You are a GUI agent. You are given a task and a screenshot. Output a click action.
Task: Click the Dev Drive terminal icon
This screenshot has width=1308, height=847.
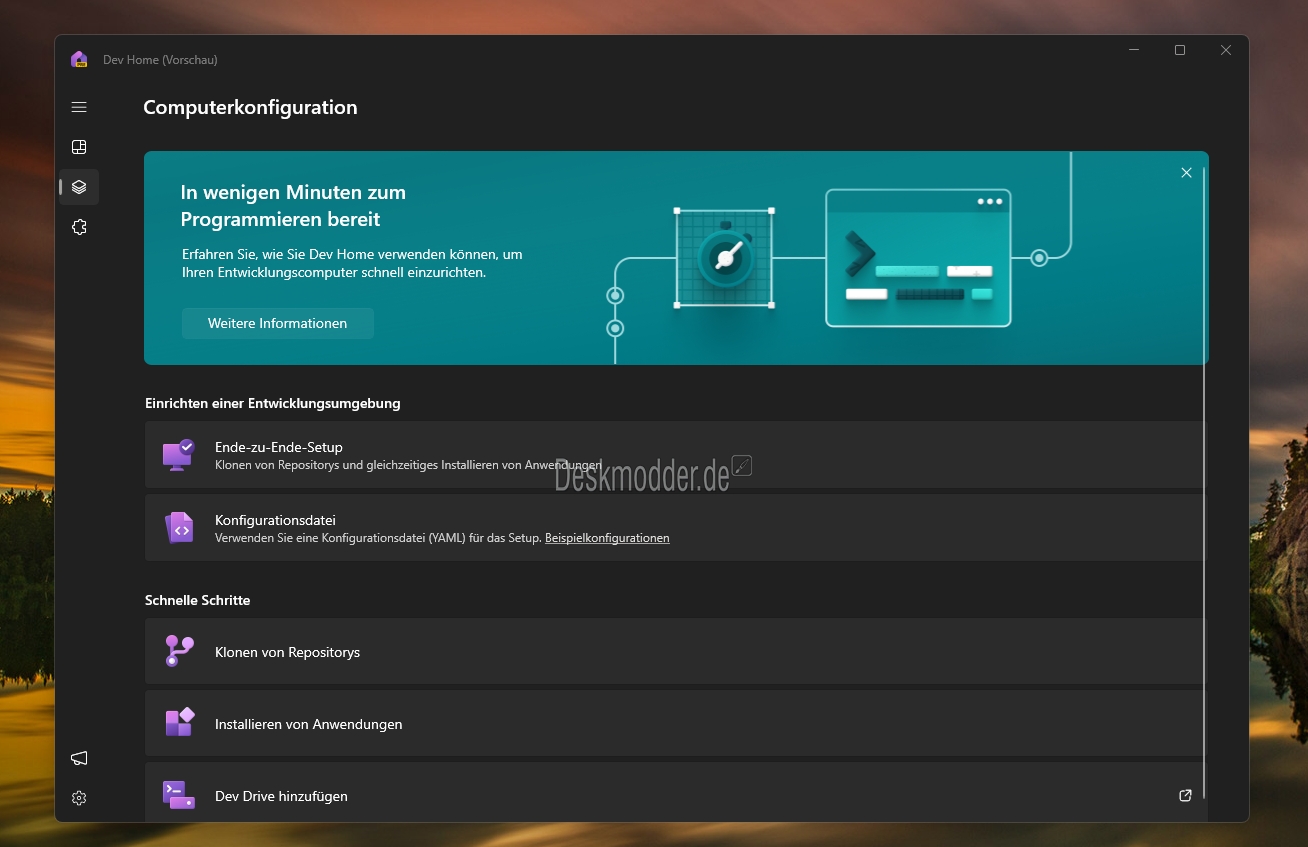pyautogui.click(x=179, y=795)
